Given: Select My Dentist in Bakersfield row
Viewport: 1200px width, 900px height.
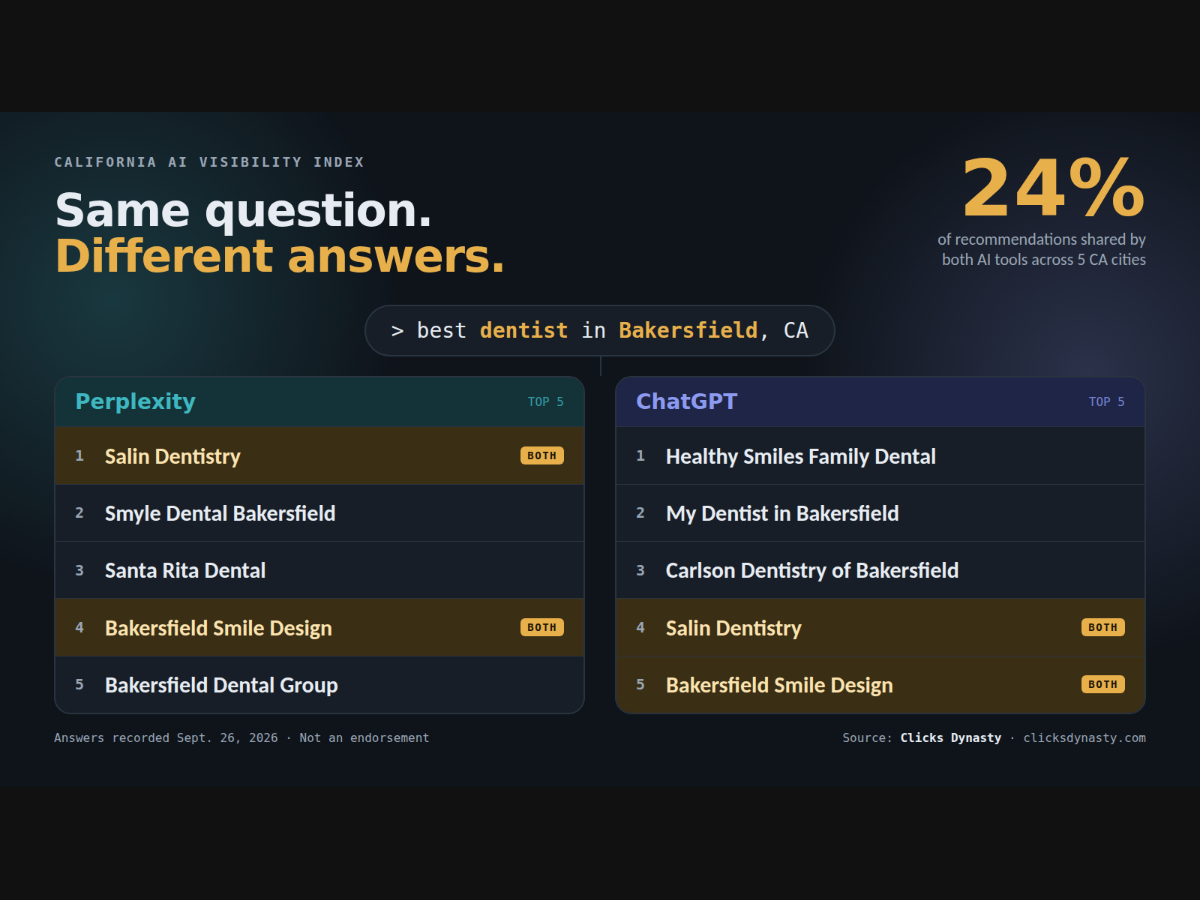Looking at the screenshot, I should pos(880,513).
